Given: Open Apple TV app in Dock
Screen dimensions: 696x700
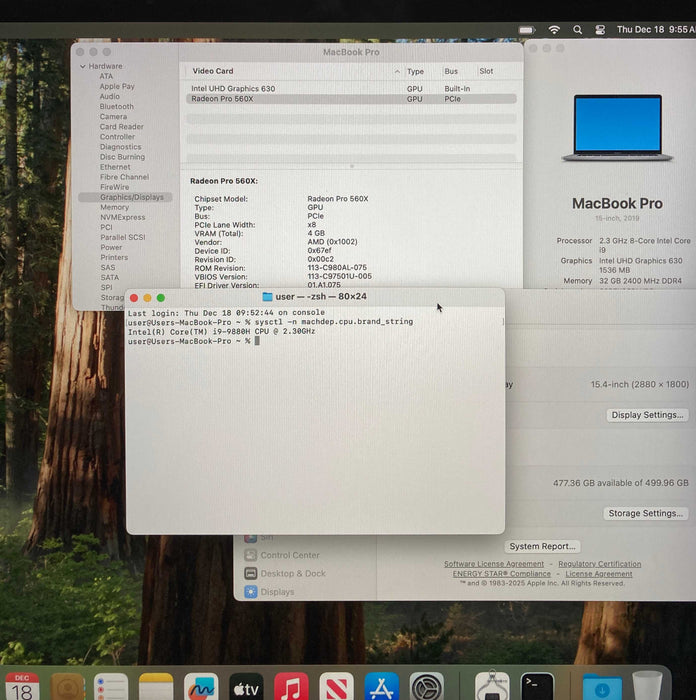Looking at the screenshot, I should [246, 687].
